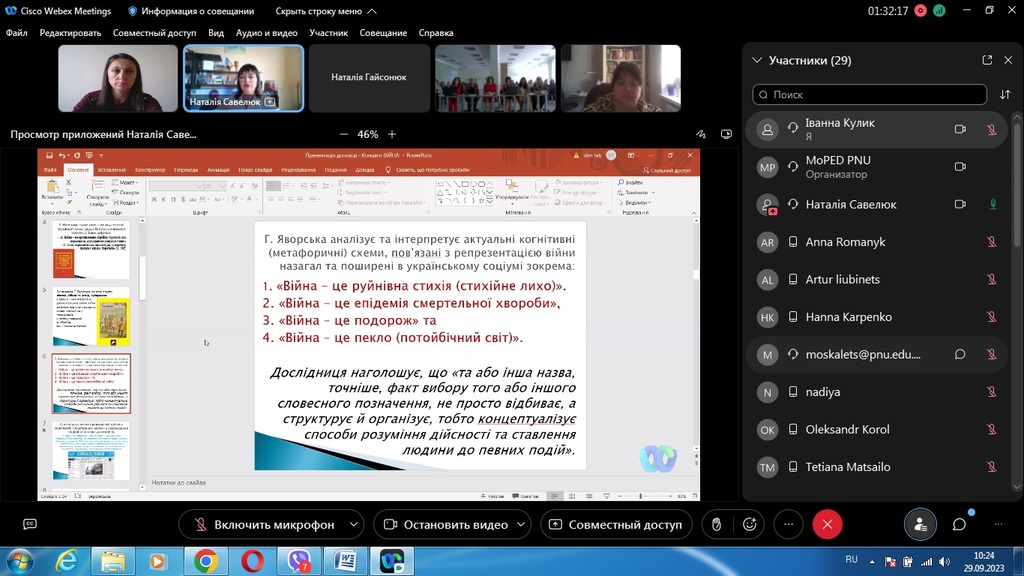Click Совместный доступ share button
Screen dimensions: 1024x576
(x=615, y=524)
